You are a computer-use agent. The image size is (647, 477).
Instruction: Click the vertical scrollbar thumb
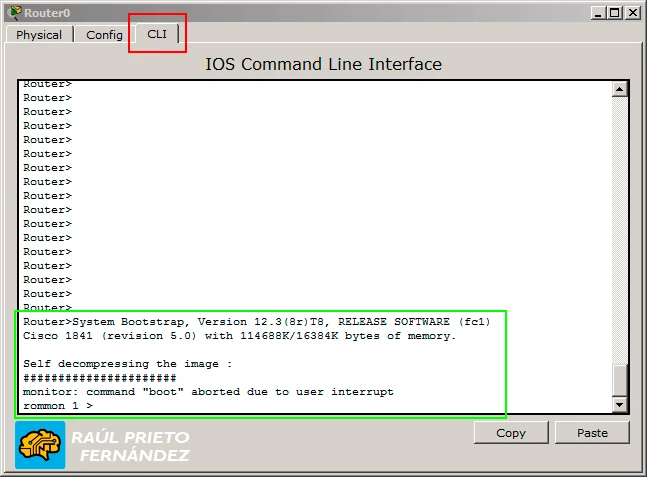click(x=619, y=380)
